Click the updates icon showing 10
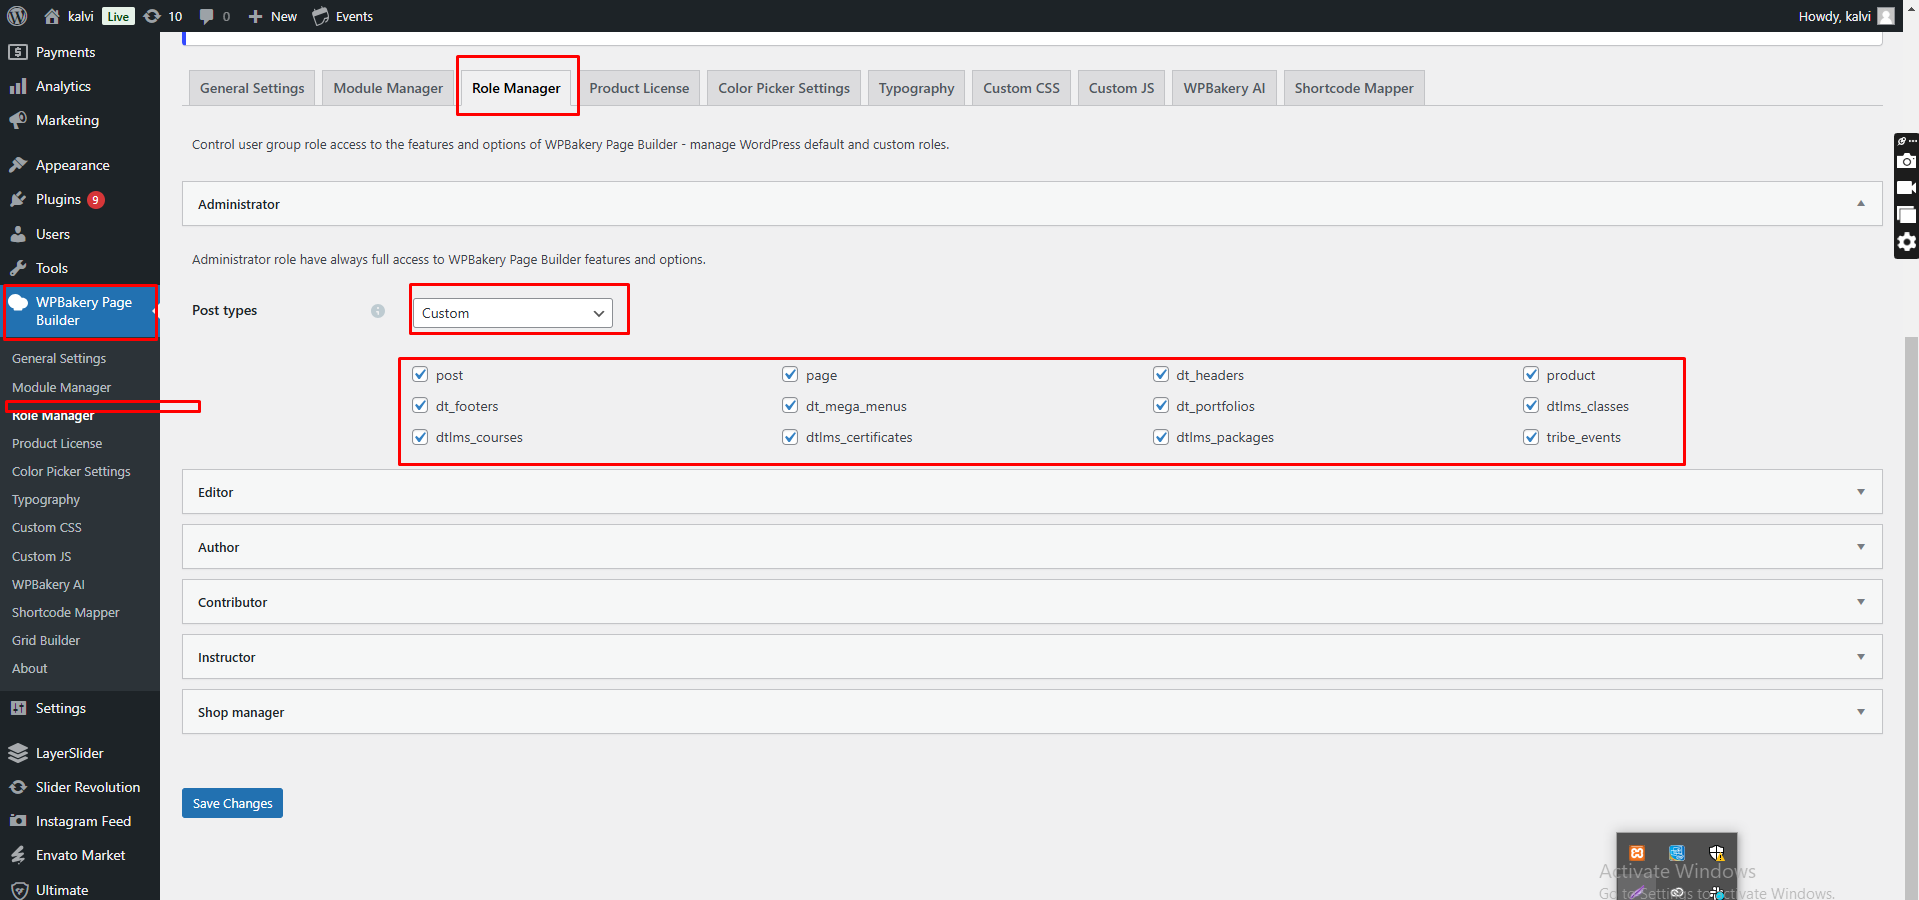The width and height of the screenshot is (1919, 900). click(152, 16)
